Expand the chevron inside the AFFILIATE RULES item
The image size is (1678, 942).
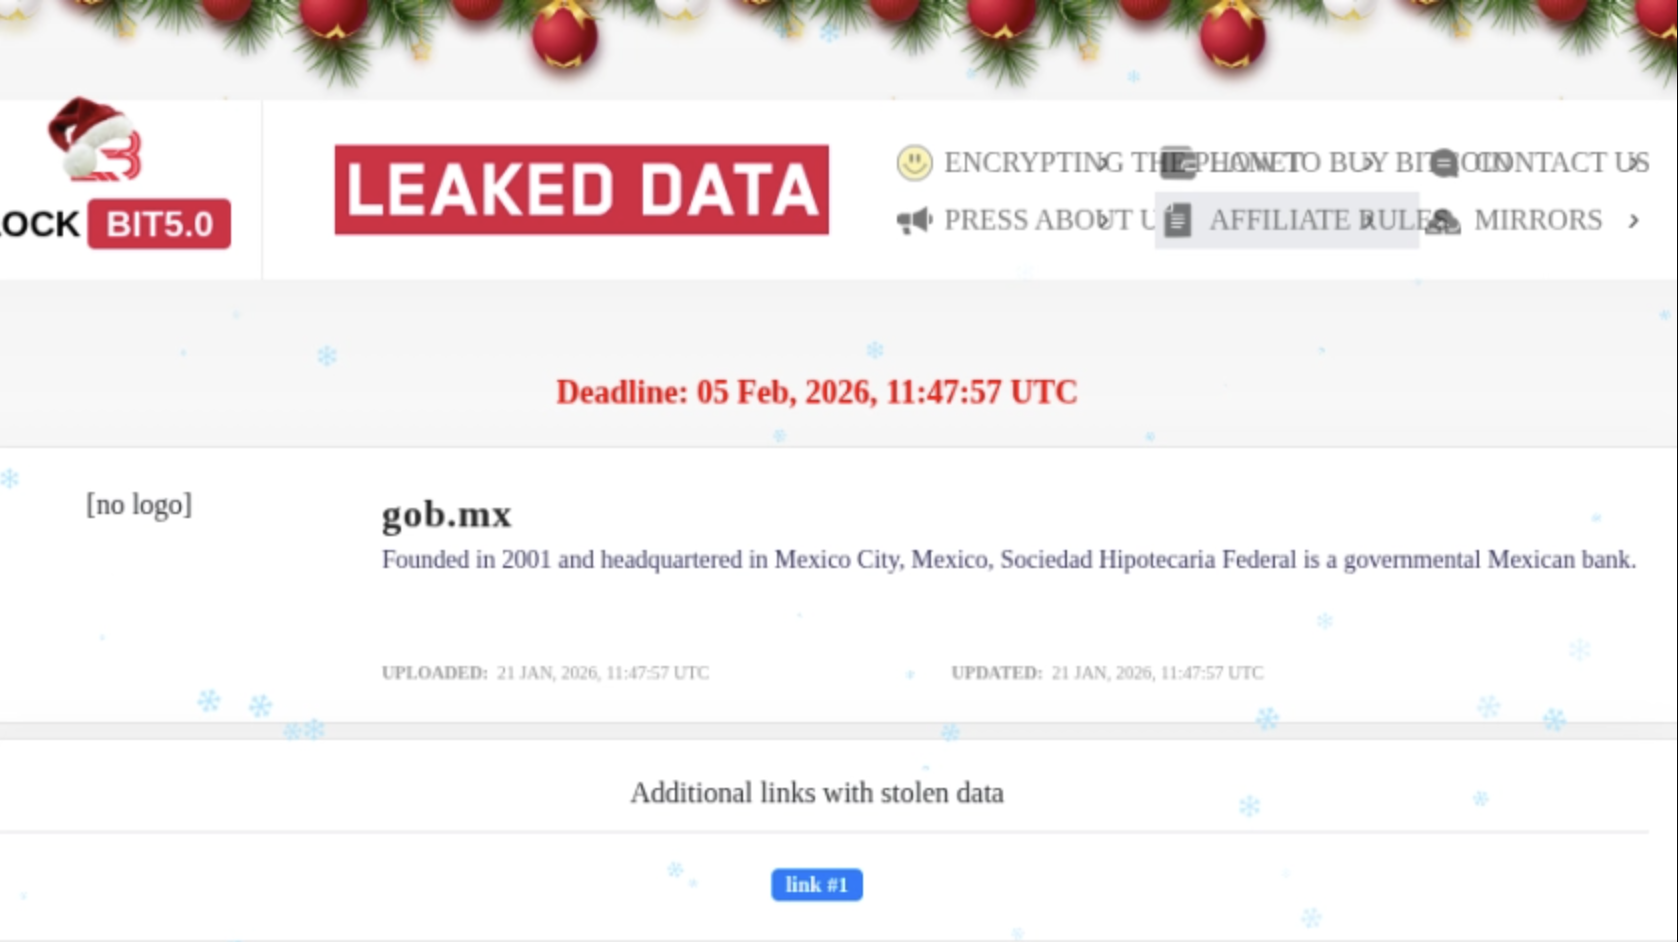[x=1367, y=220]
